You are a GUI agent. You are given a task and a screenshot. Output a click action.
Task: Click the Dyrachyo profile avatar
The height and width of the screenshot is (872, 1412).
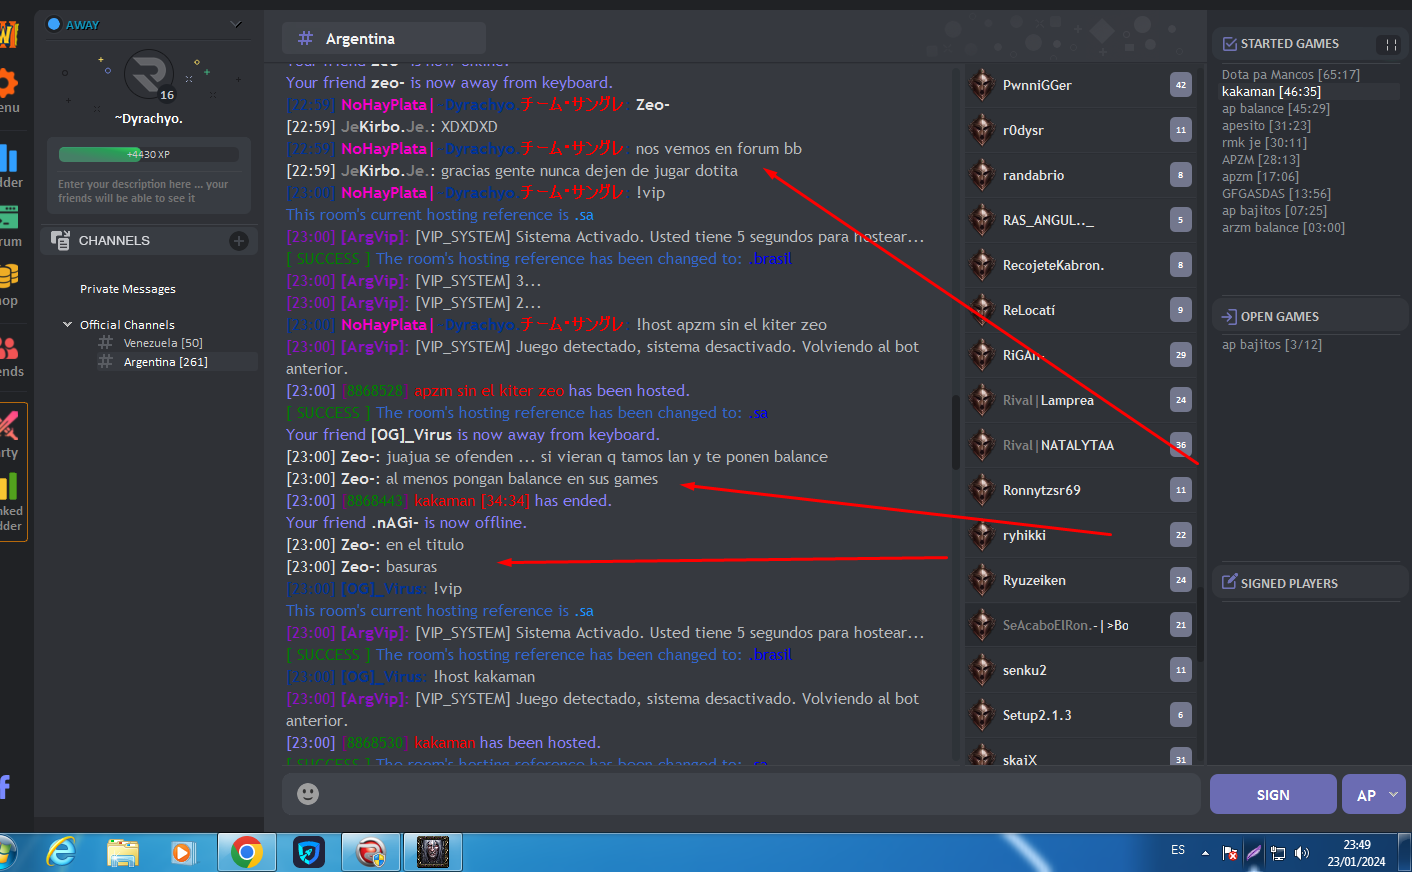click(x=149, y=75)
